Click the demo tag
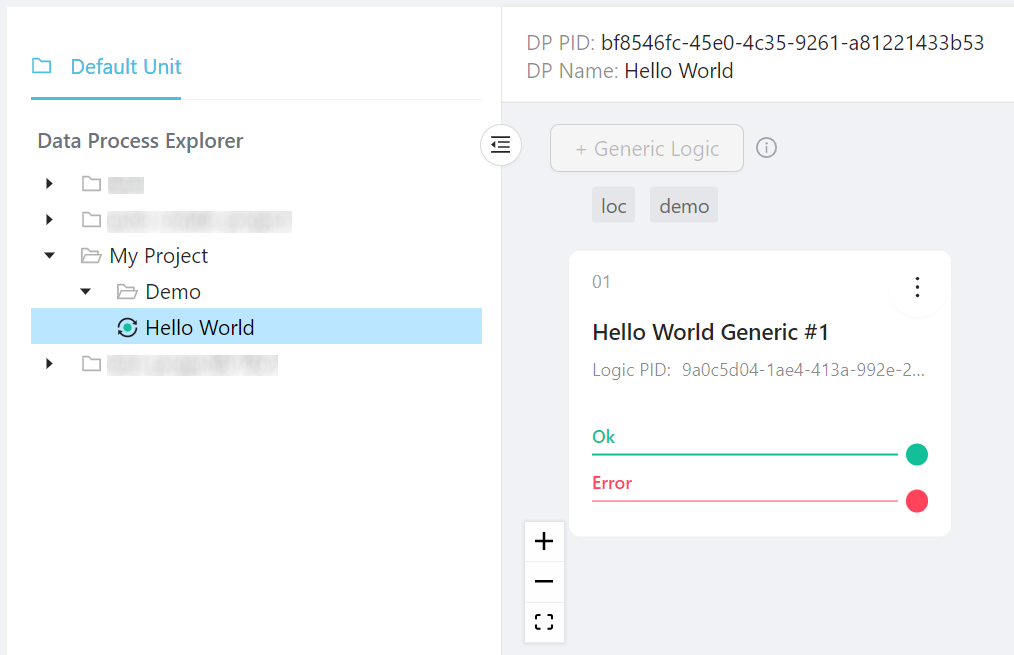The image size is (1014, 655). (684, 206)
